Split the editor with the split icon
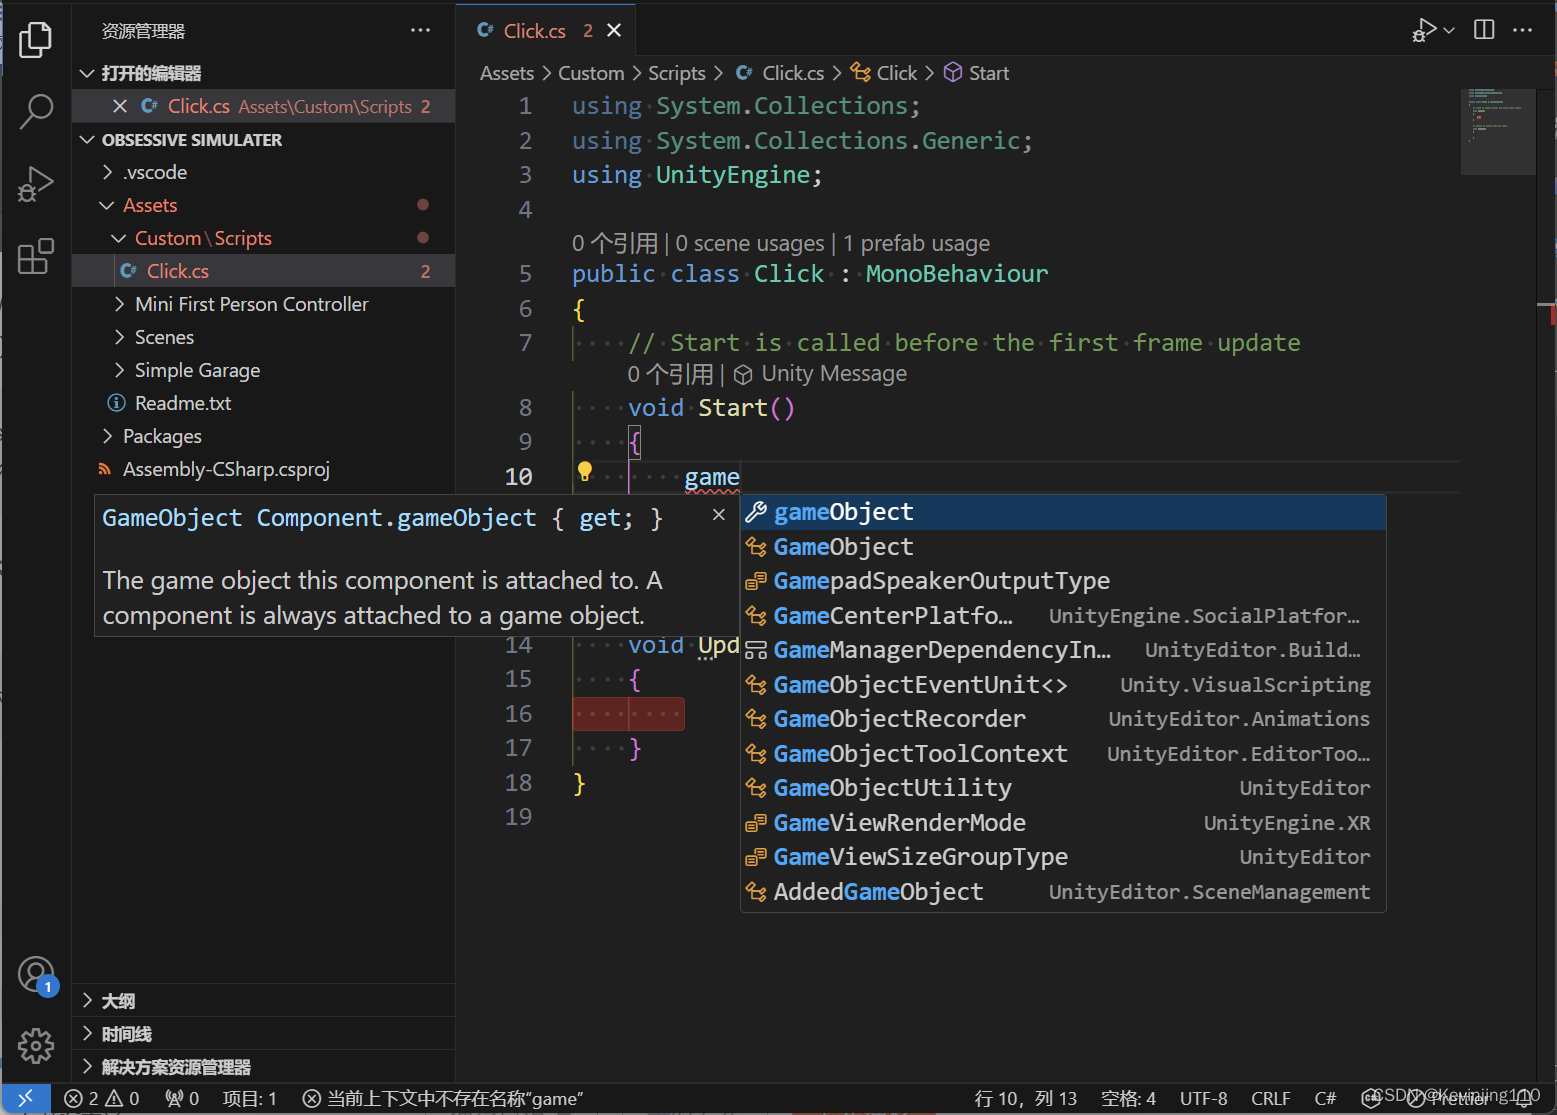Viewport: 1557px width, 1115px height. point(1483,29)
